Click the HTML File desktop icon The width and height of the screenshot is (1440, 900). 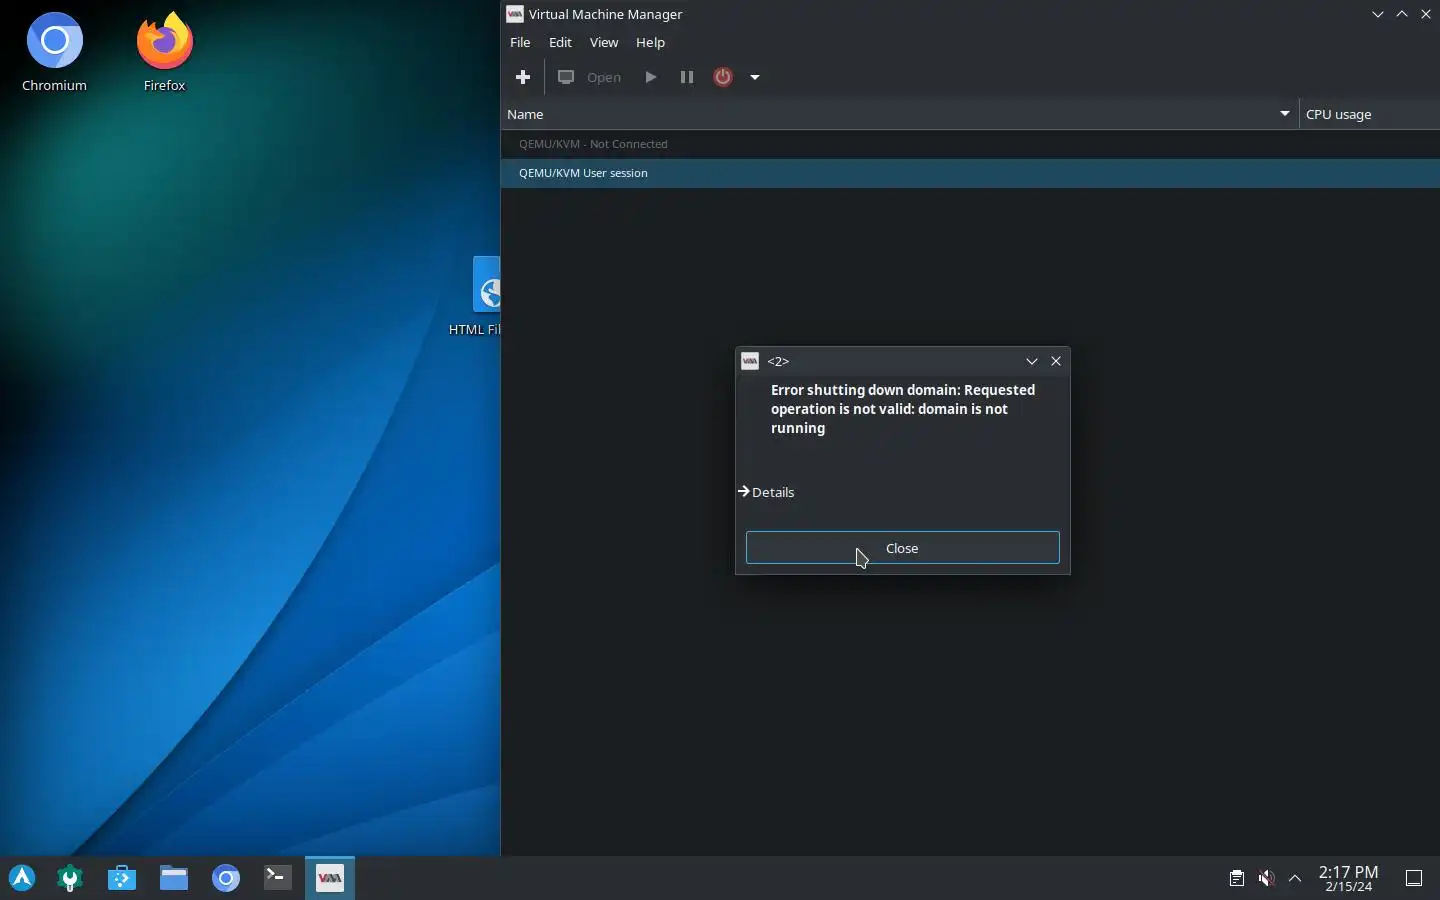coord(475,296)
